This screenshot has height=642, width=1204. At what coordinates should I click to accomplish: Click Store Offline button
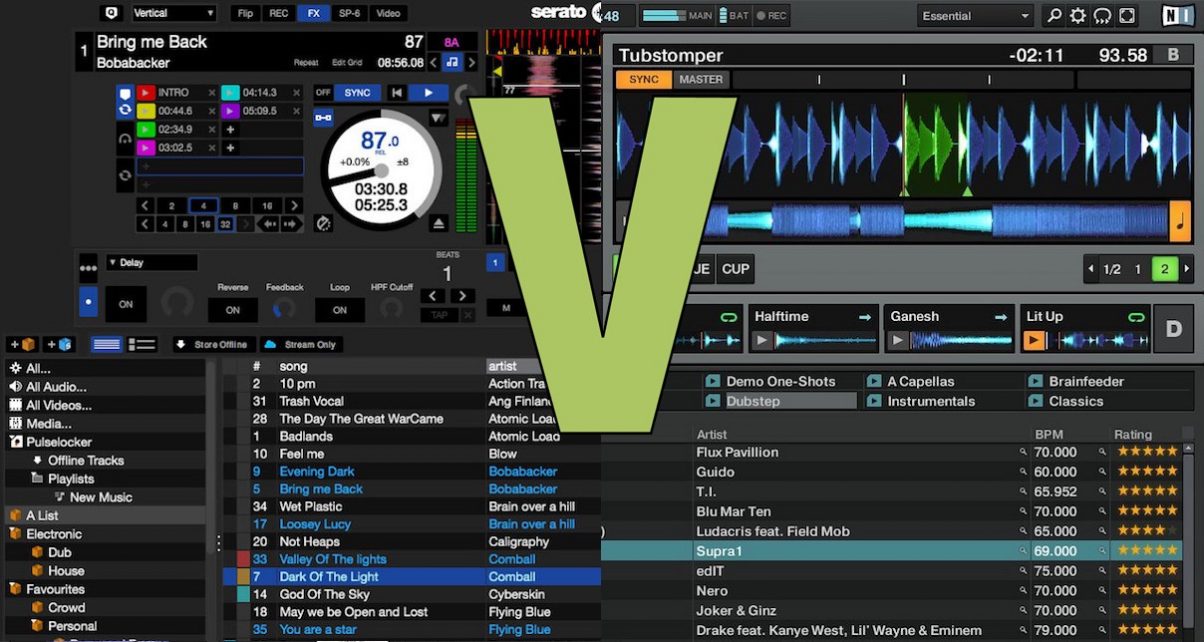[213, 344]
